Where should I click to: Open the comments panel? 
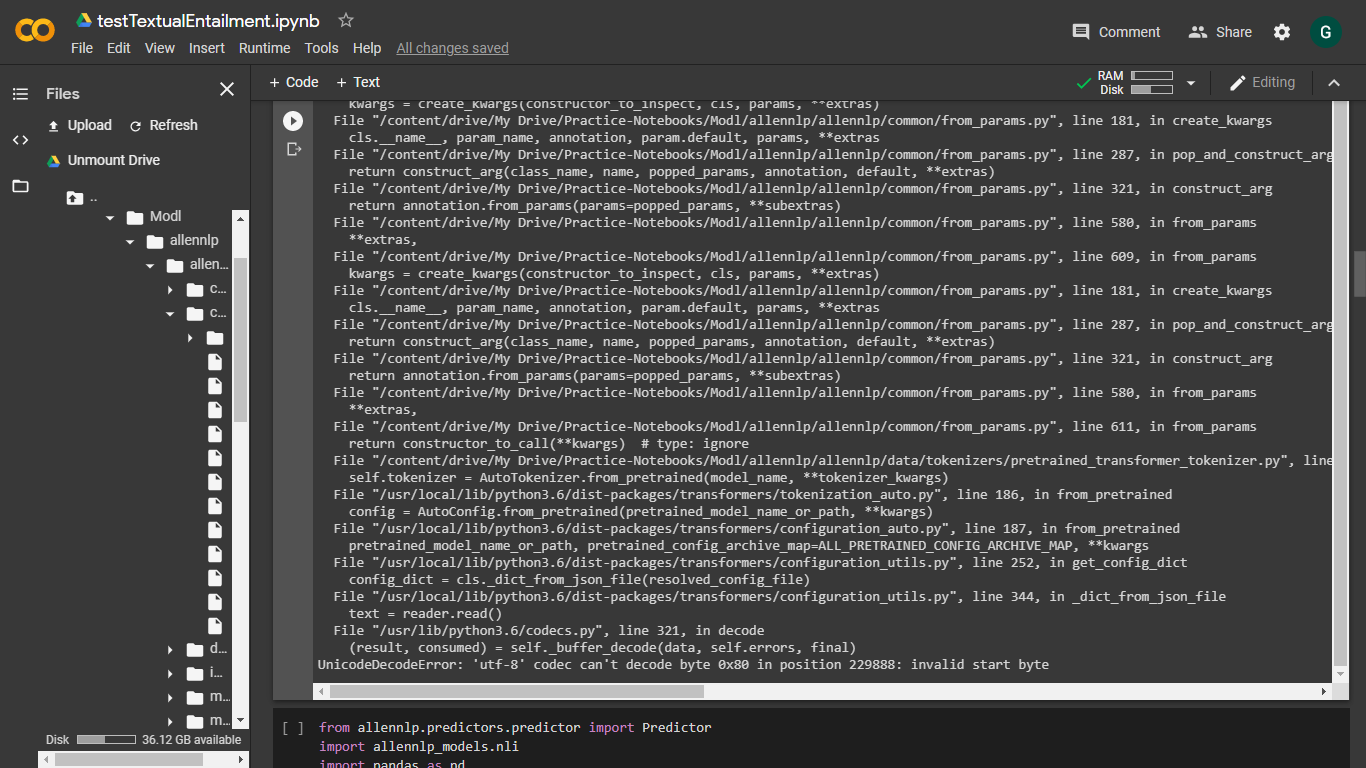click(1116, 31)
